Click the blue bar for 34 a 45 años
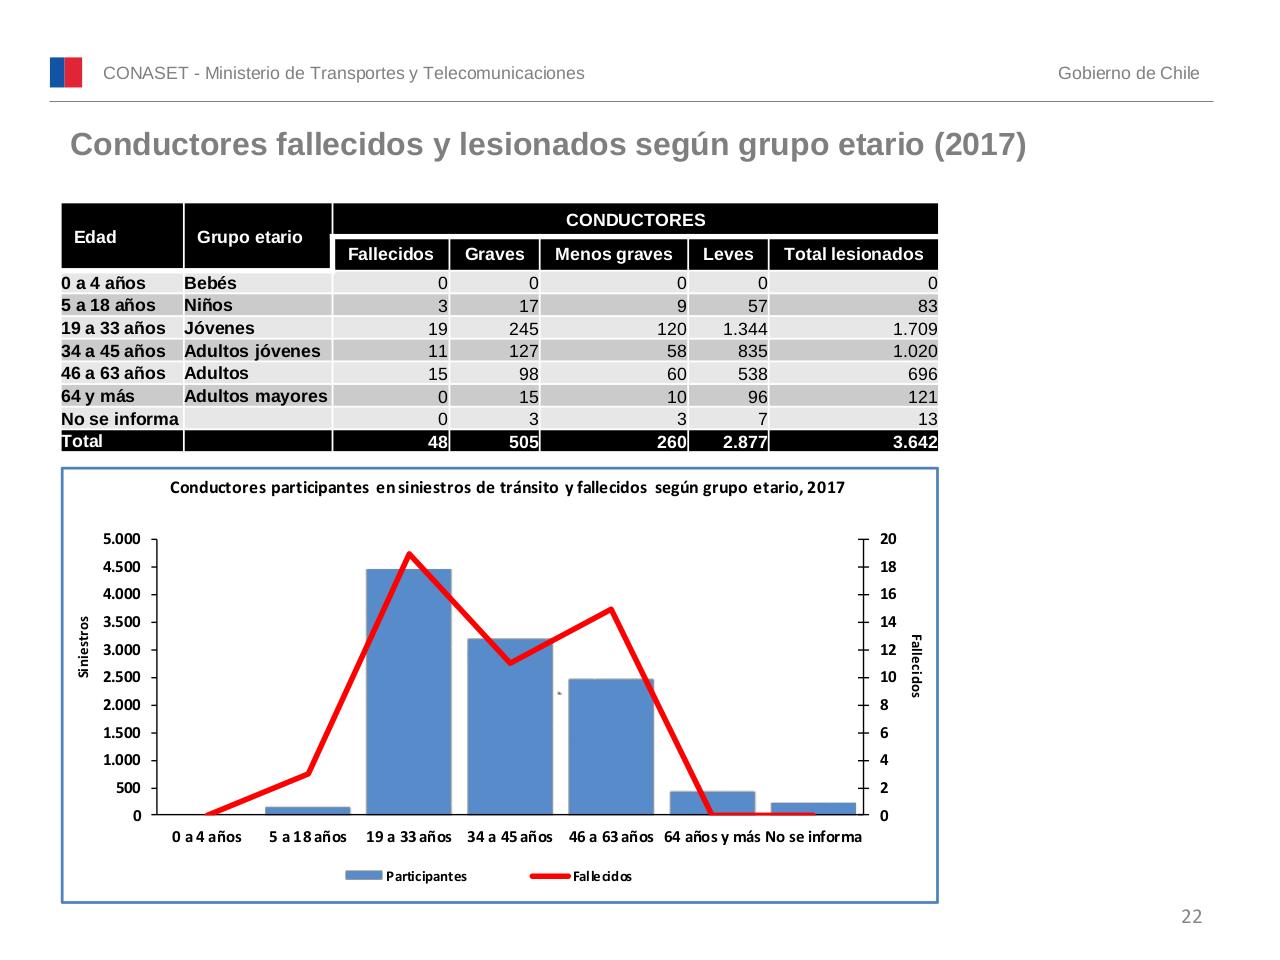 [x=511, y=725]
